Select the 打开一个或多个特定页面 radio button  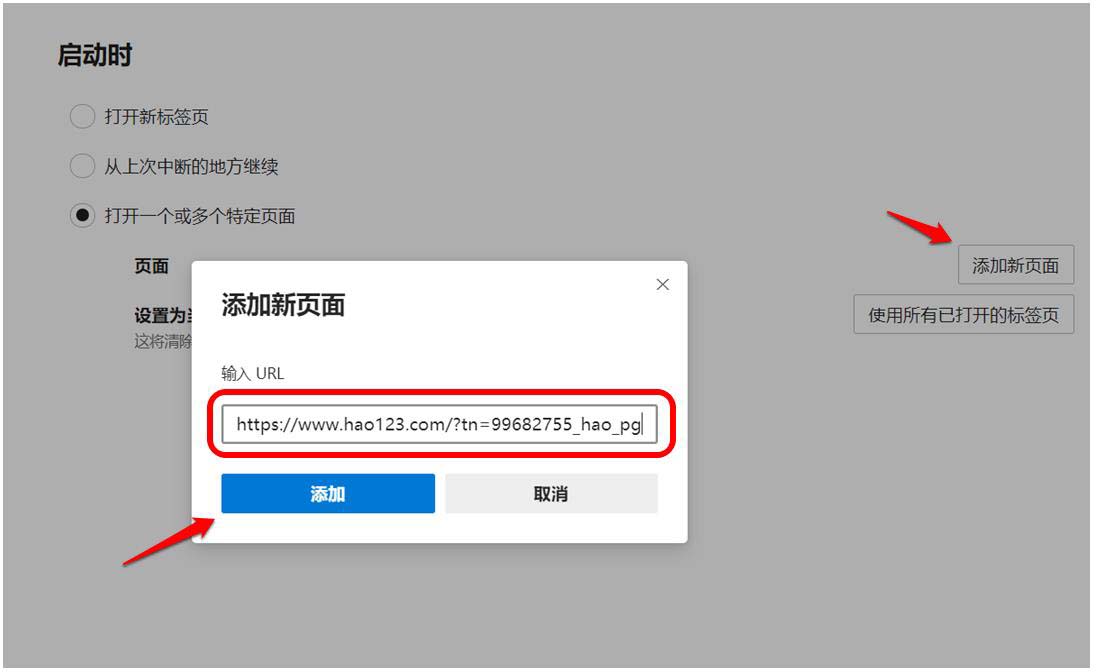(x=82, y=215)
